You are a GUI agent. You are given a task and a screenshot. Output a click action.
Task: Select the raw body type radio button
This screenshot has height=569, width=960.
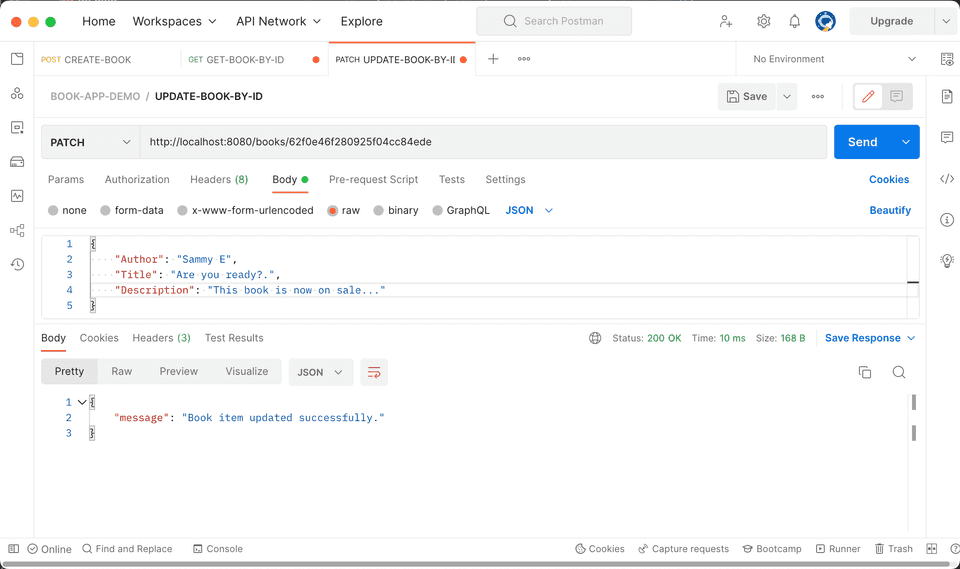click(x=333, y=211)
